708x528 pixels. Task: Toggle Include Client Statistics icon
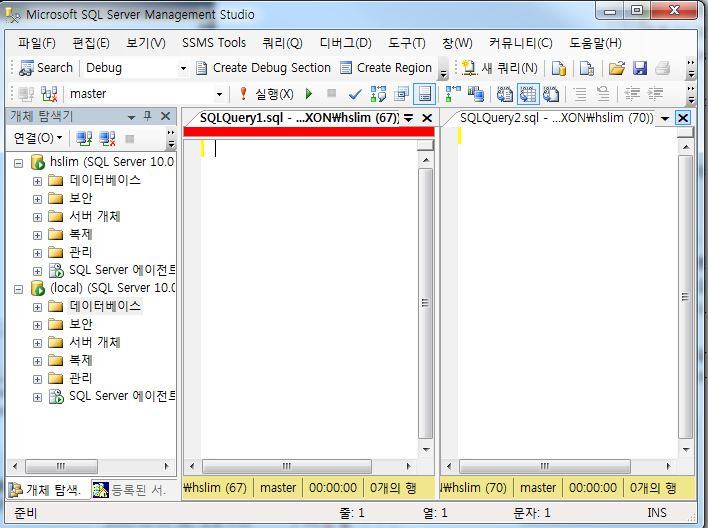click(x=475, y=94)
